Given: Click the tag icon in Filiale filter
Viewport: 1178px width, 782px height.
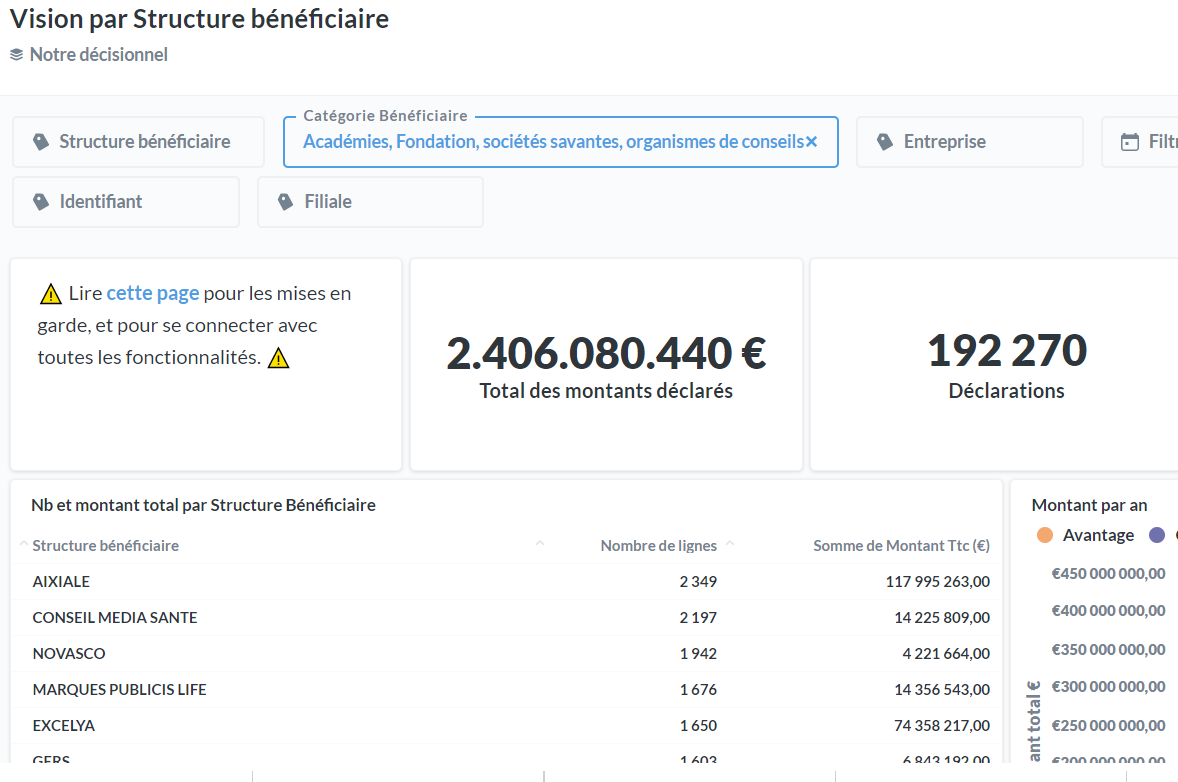Looking at the screenshot, I should [x=286, y=202].
